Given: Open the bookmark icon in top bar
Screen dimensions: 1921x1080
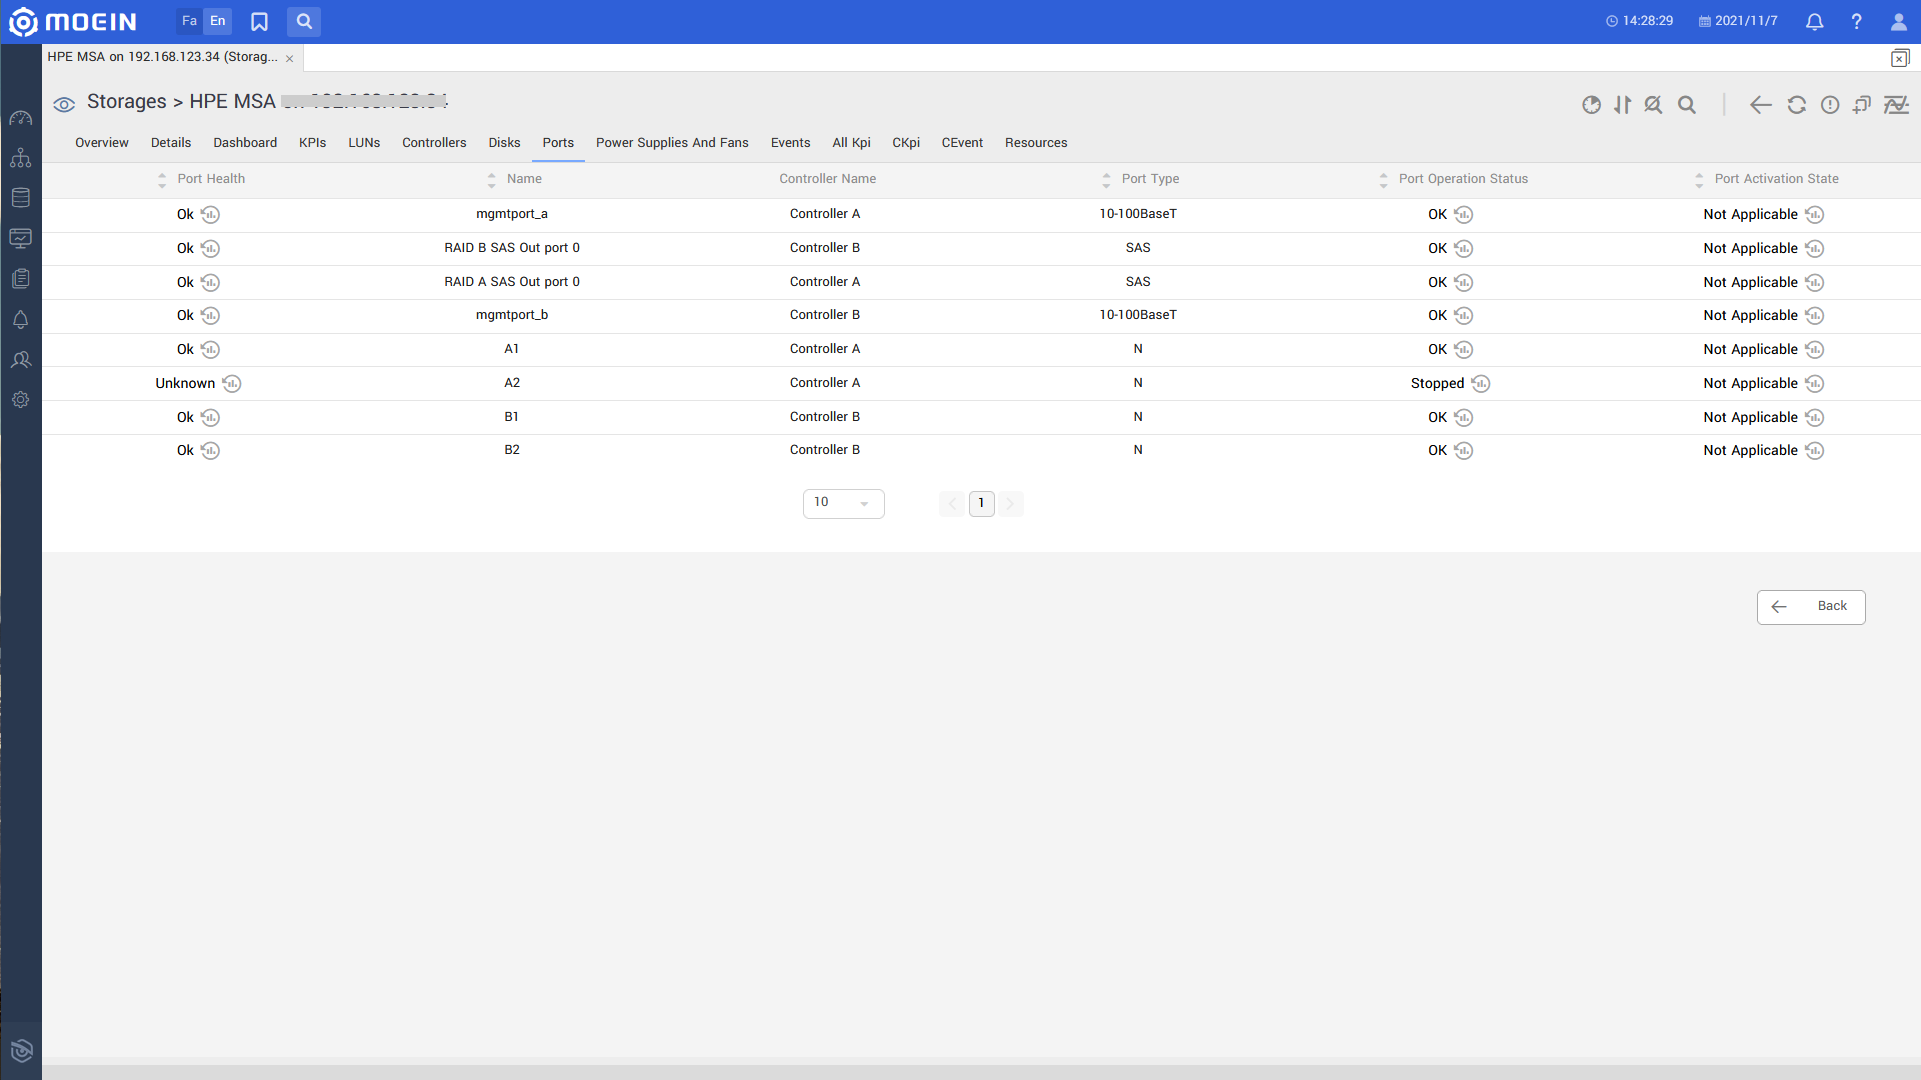Looking at the screenshot, I should 259,21.
